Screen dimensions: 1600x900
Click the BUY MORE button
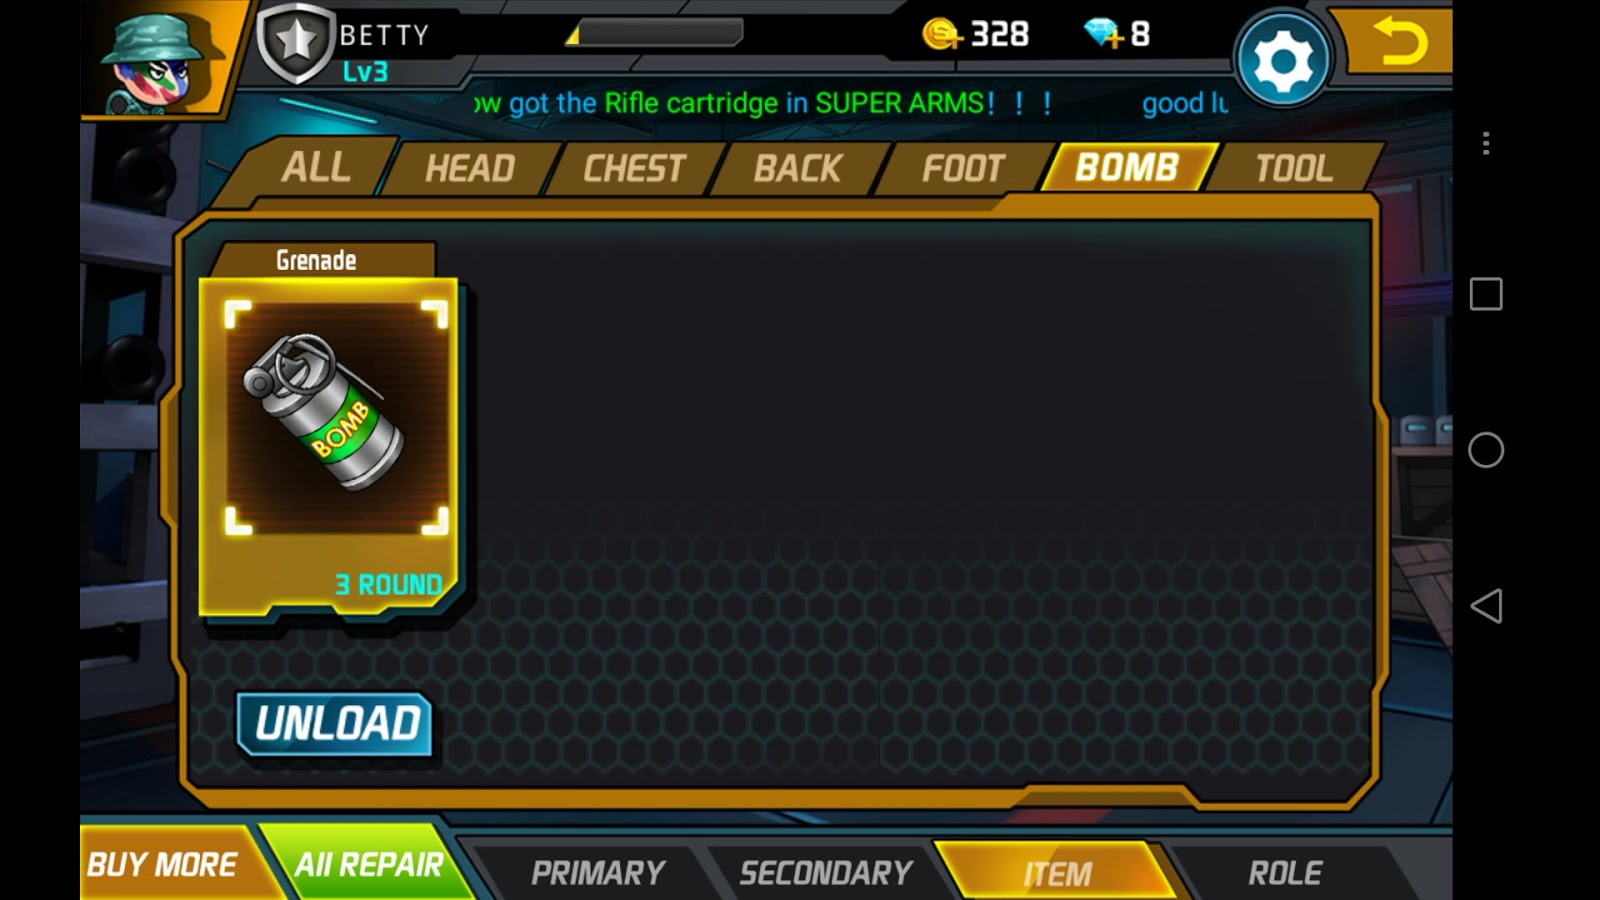pyautogui.click(x=165, y=864)
